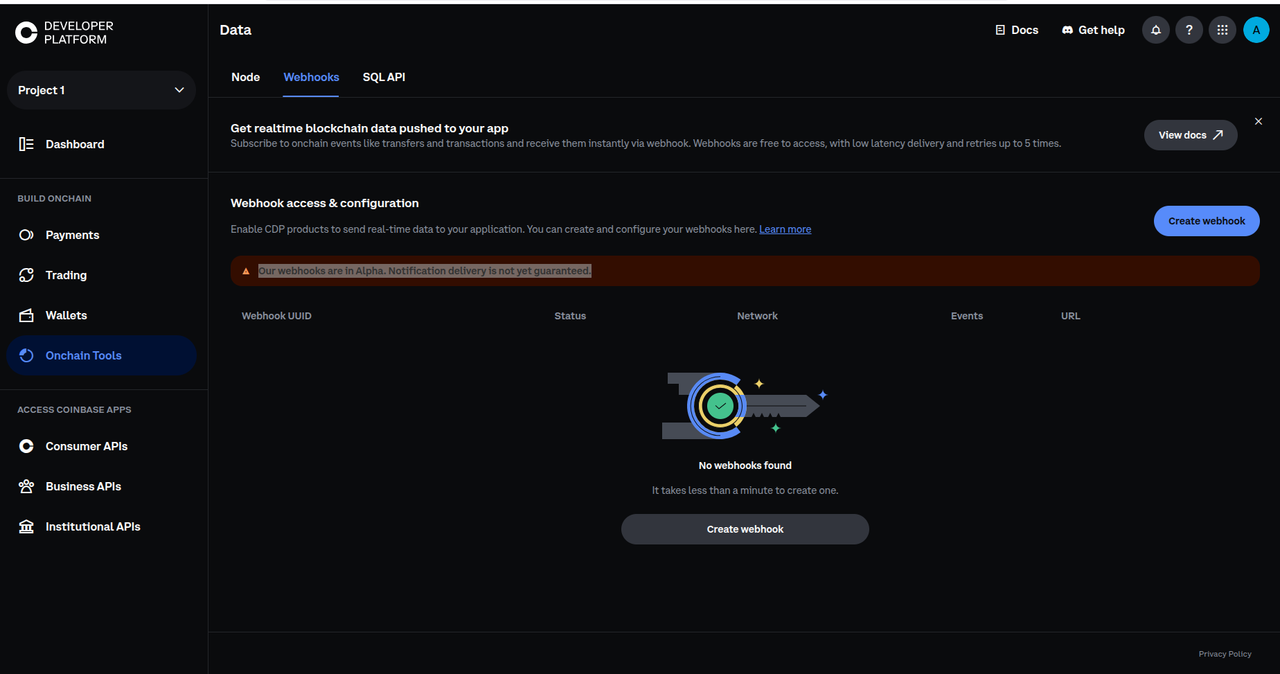
Task: Click the View docs button
Action: coord(1191,135)
